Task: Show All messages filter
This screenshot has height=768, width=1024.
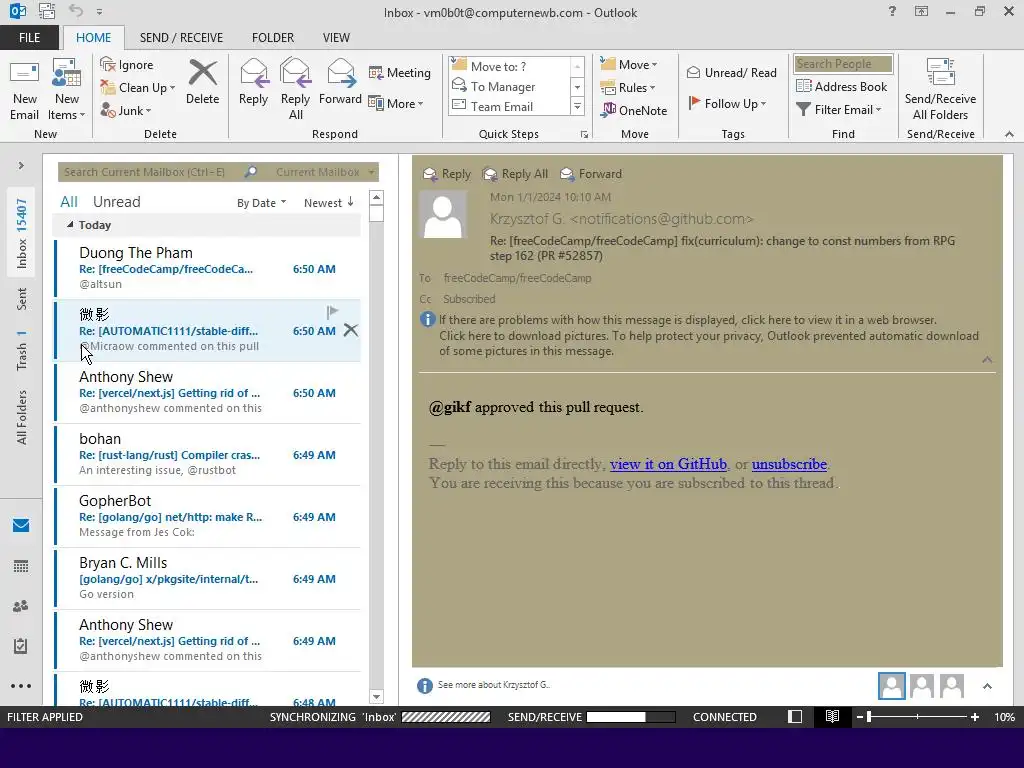Action: click(69, 202)
